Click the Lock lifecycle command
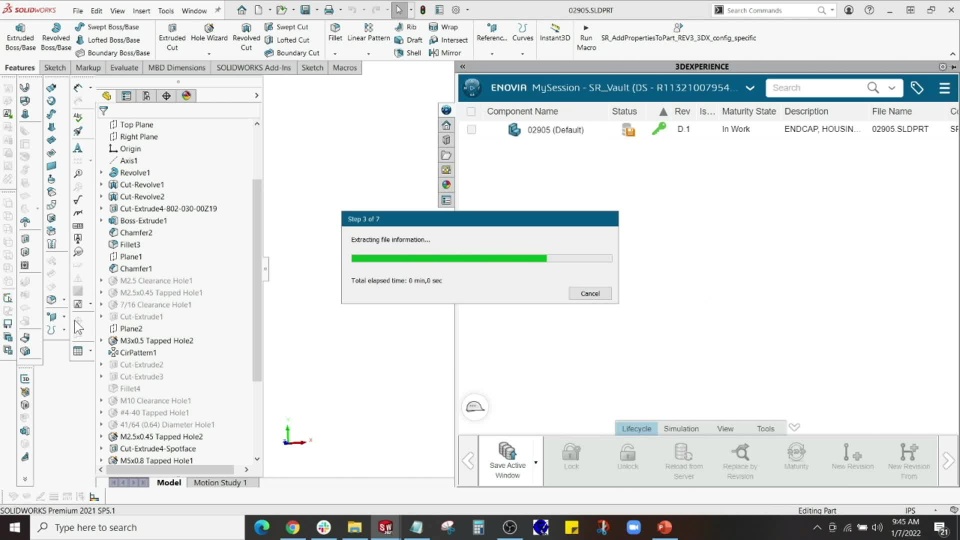 pos(571,457)
